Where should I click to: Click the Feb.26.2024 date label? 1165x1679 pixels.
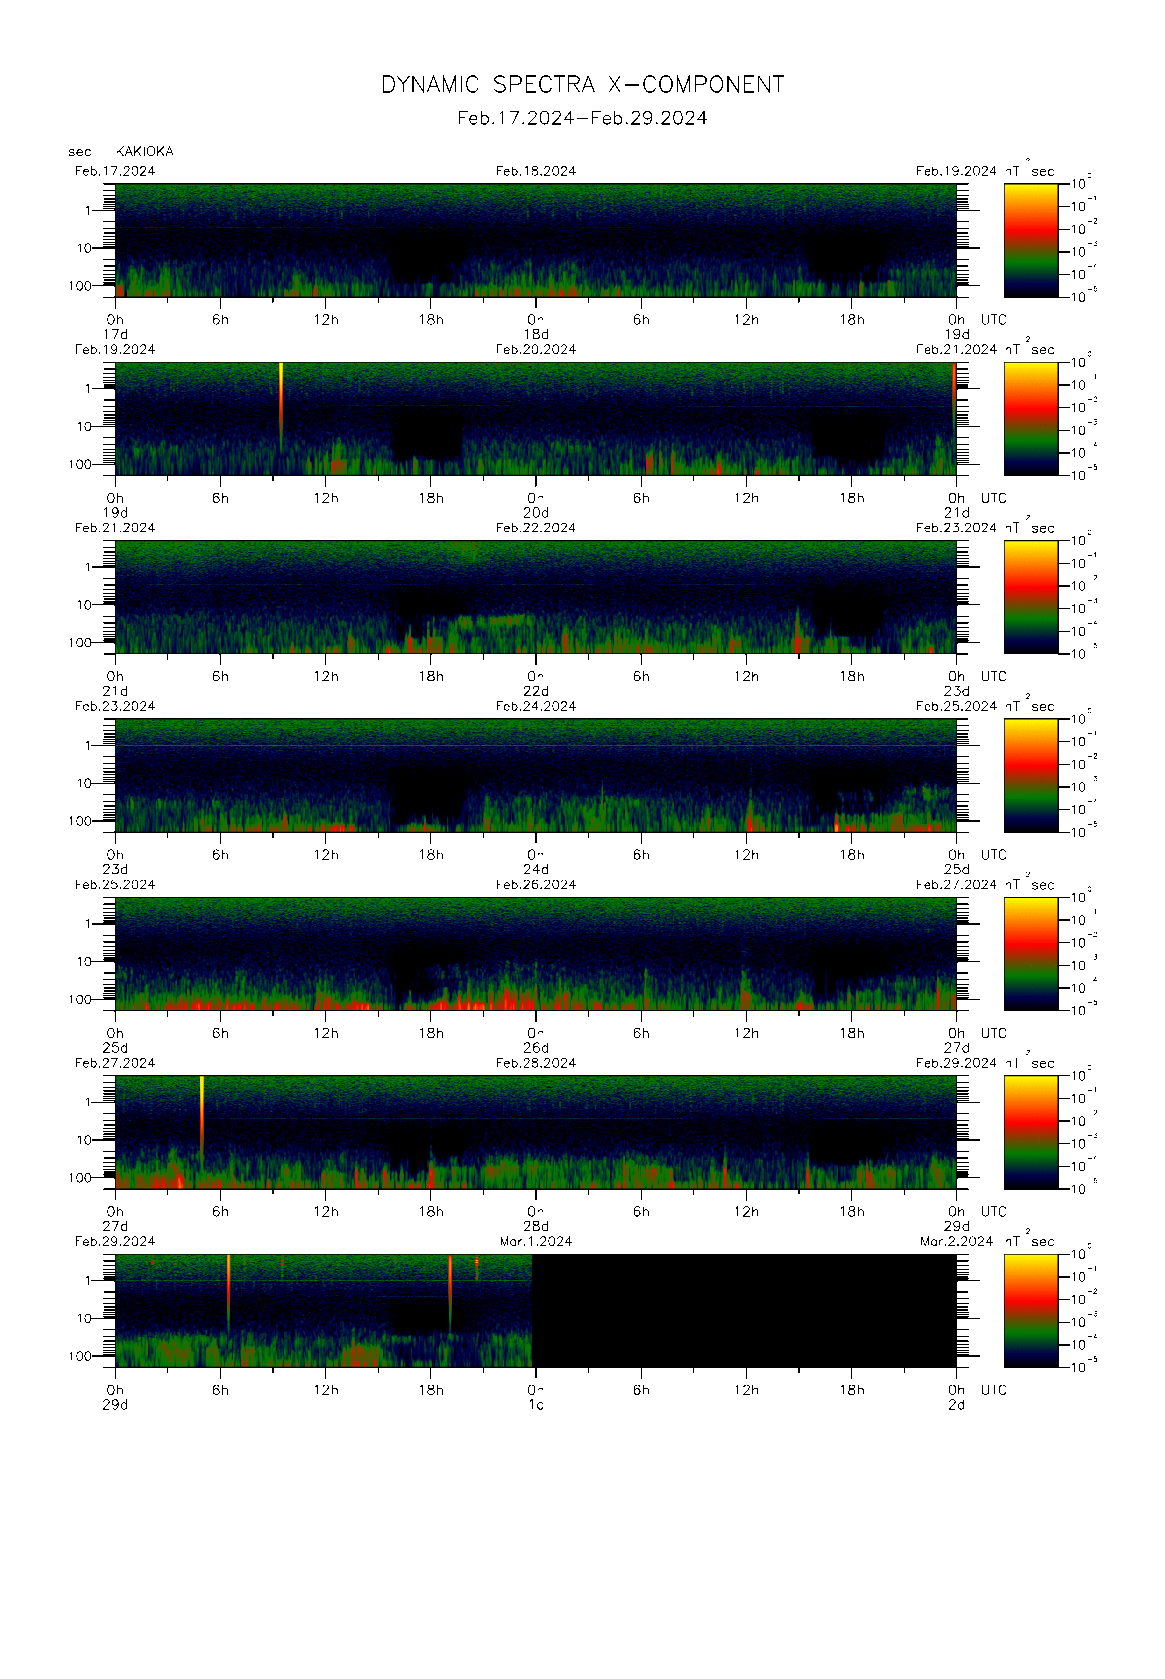coord(536,885)
